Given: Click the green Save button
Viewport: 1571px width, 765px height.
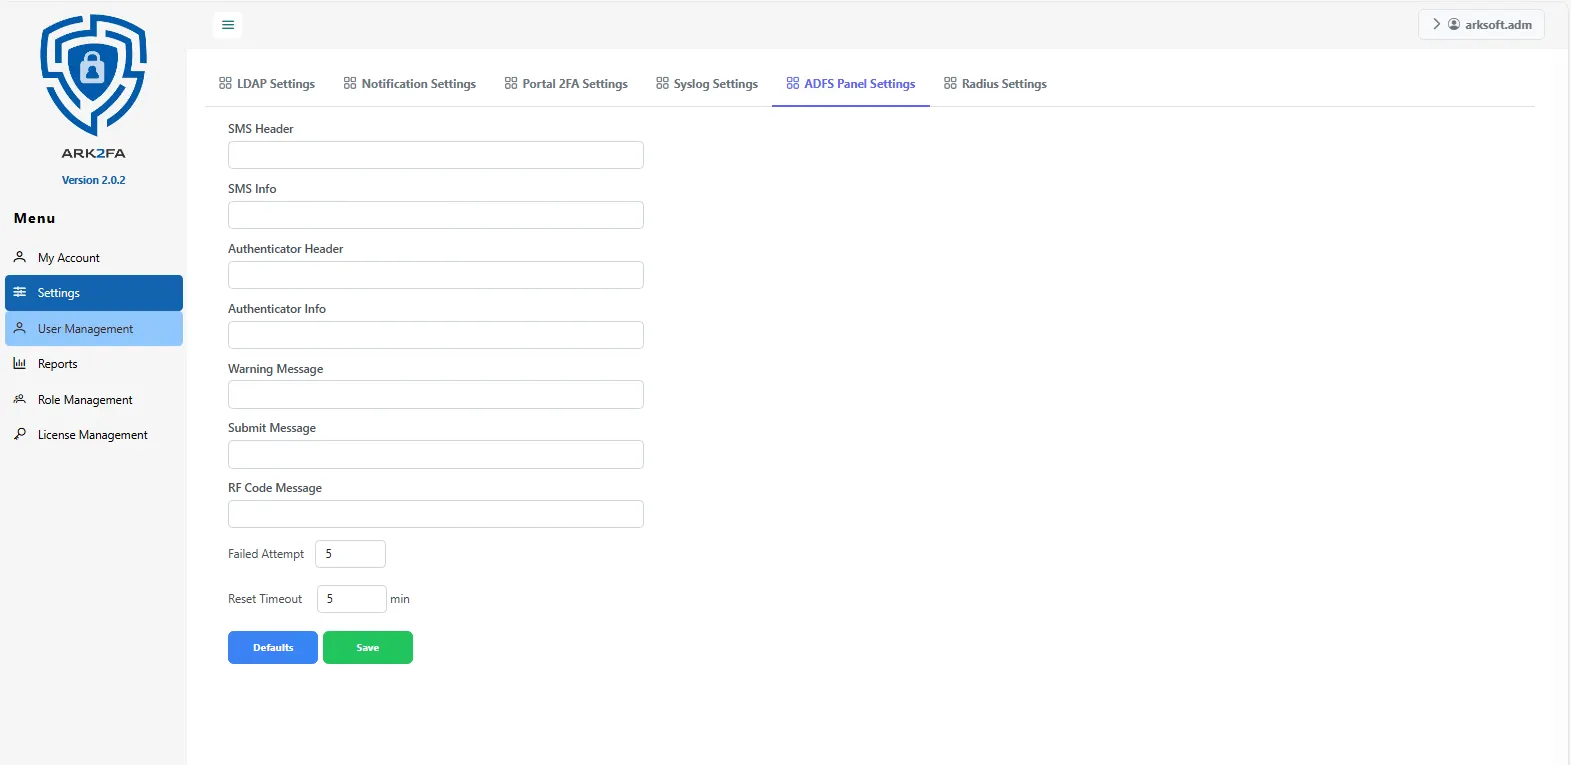Looking at the screenshot, I should (368, 648).
